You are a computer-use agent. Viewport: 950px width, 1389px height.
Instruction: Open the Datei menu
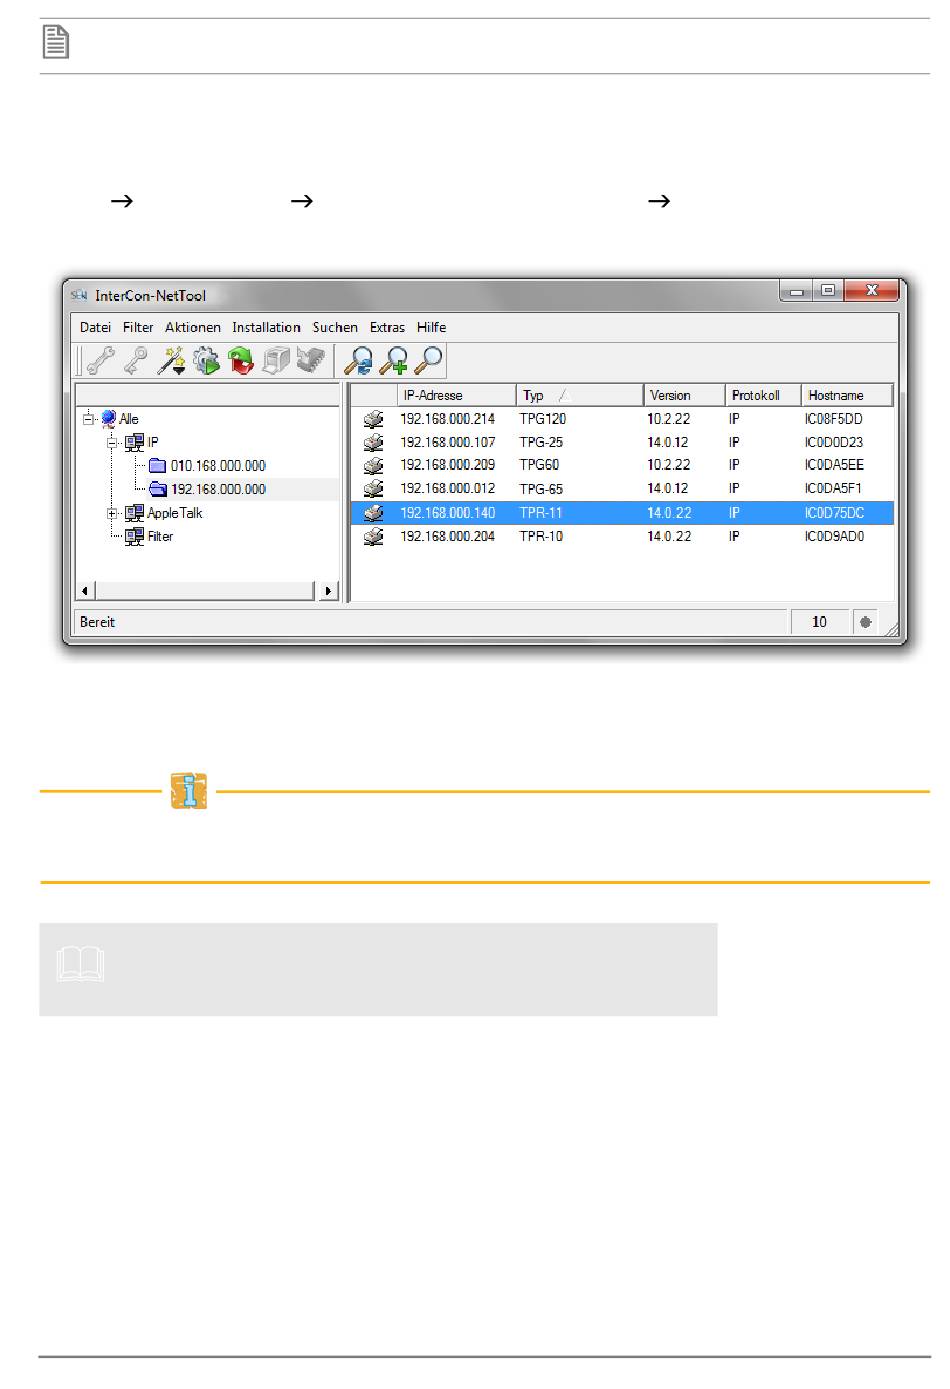(x=95, y=327)
